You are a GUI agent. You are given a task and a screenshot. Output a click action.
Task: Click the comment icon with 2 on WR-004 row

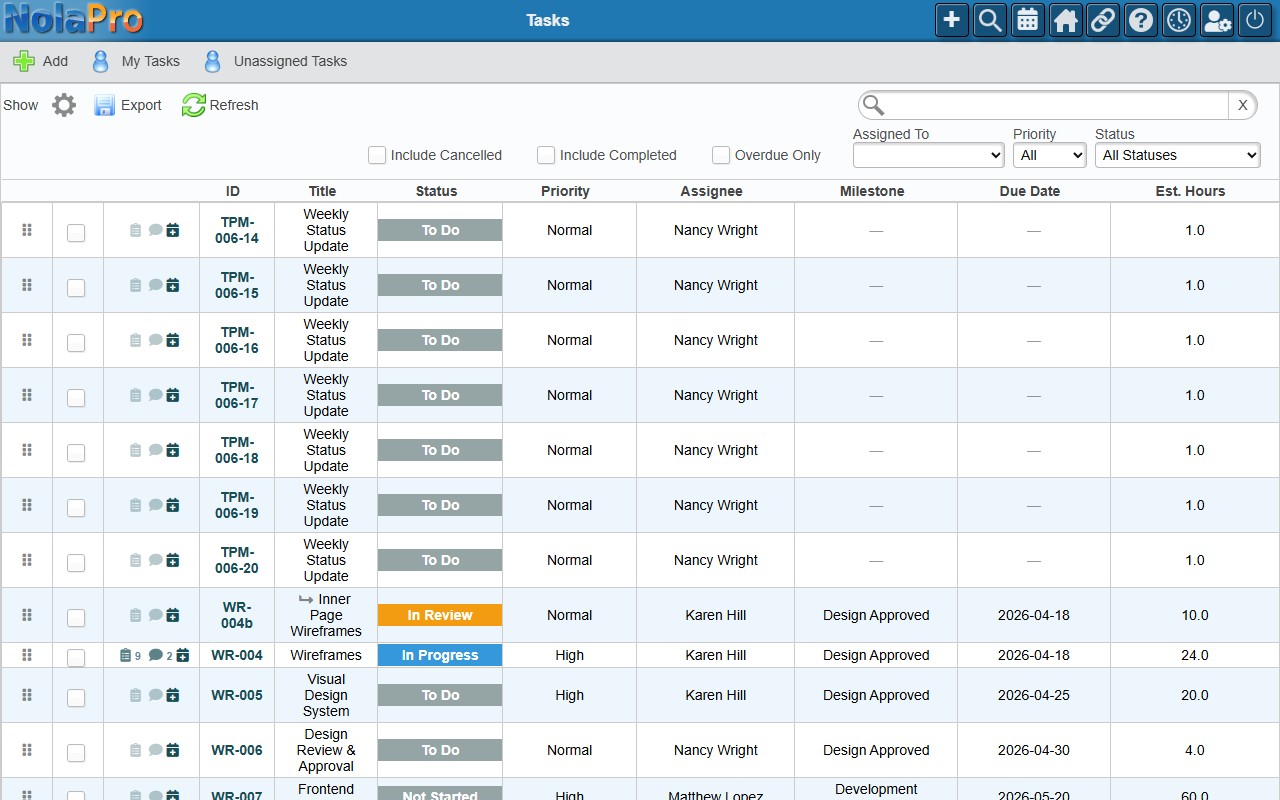pyautogui.click(x=155, y=655)
